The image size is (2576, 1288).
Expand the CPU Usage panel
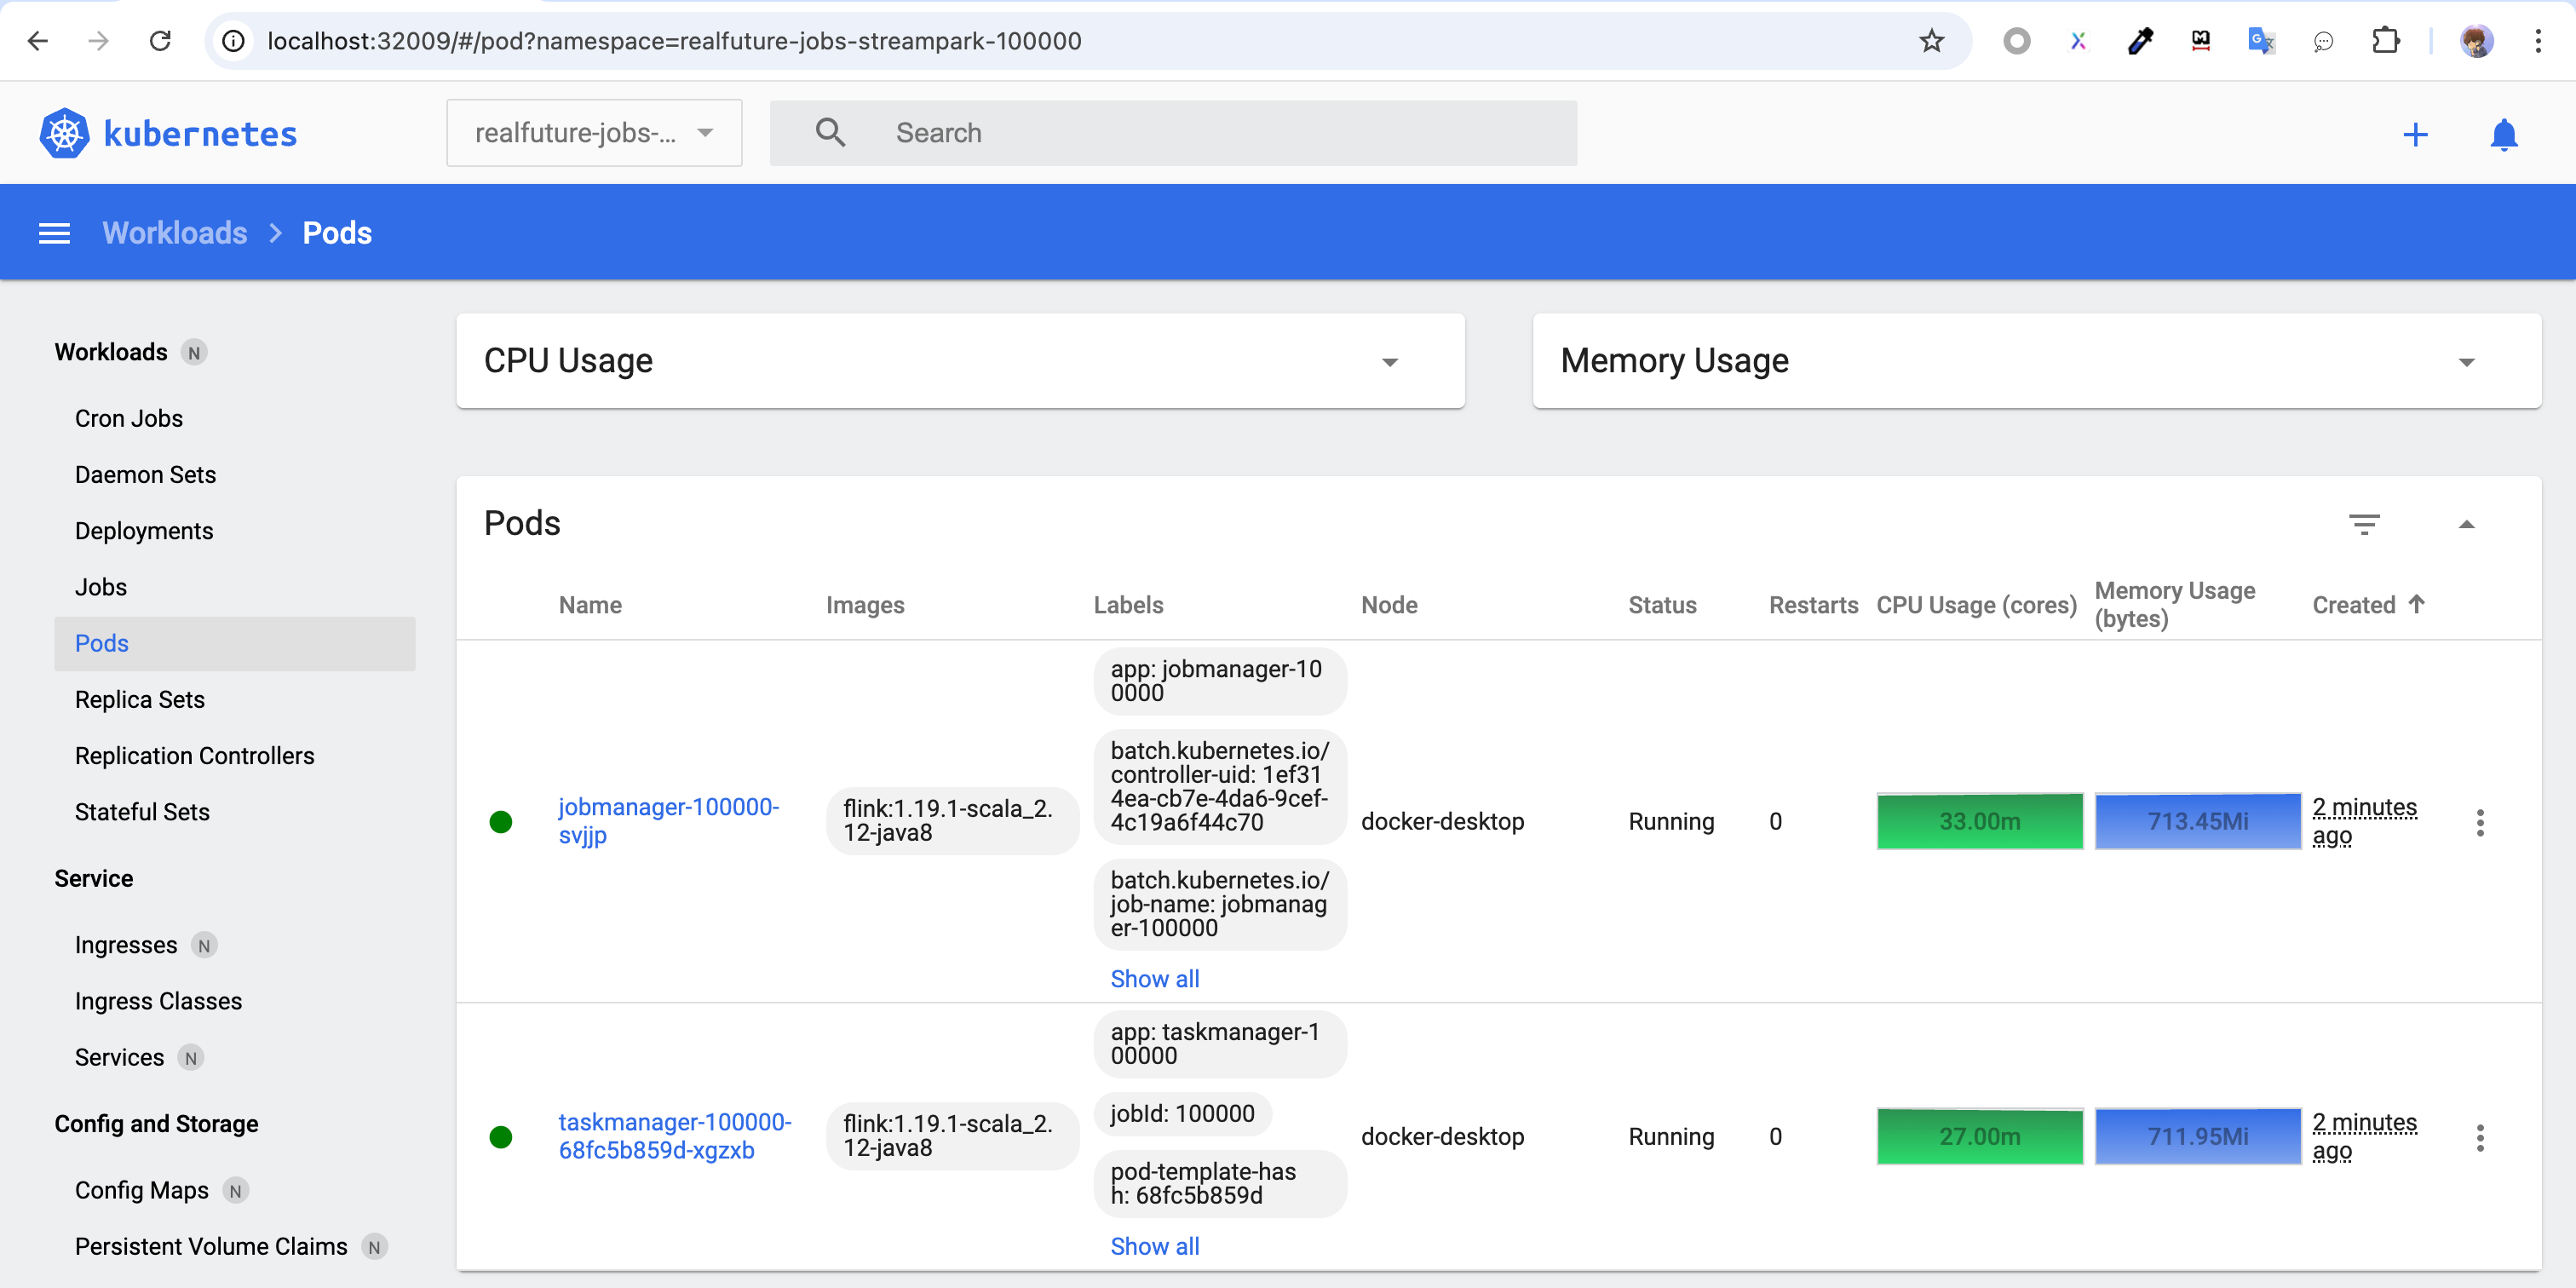1389,362
